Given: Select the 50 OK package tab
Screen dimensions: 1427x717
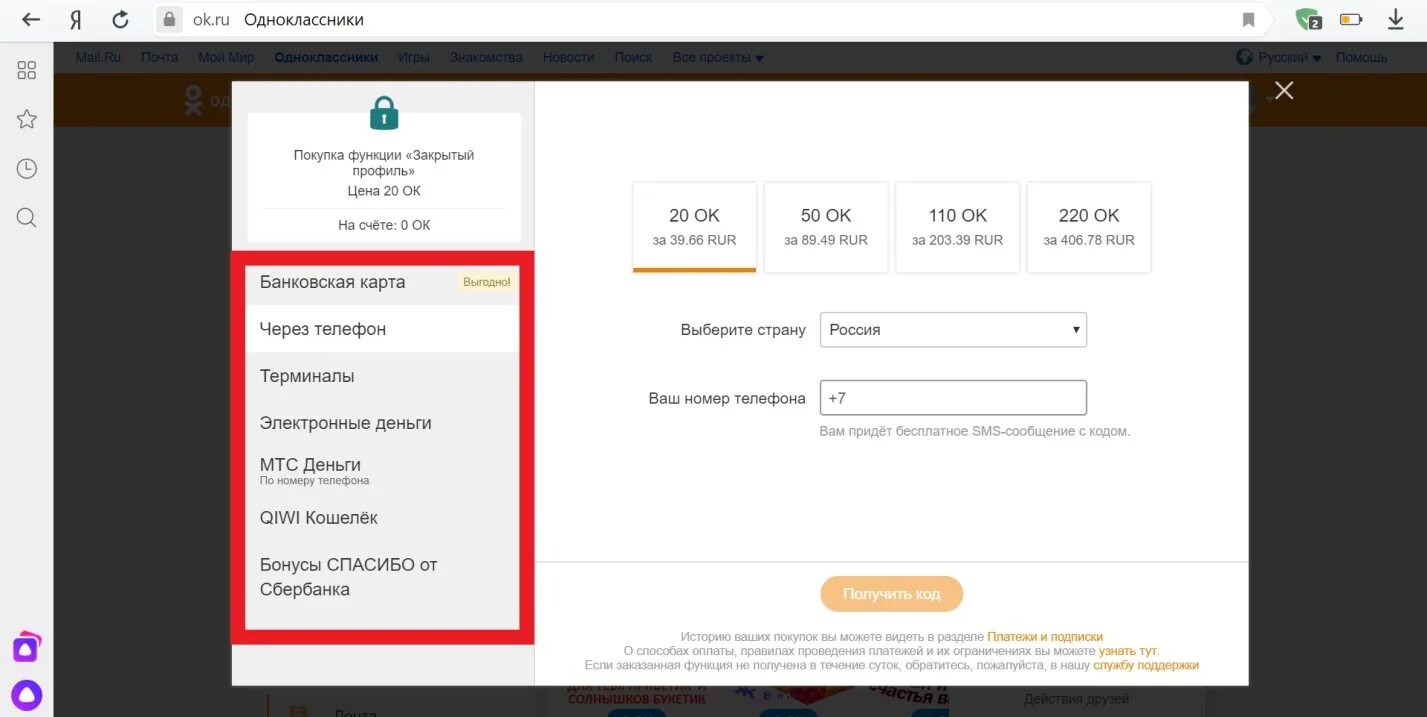Looking at the screenshot, I should (826, 227).
